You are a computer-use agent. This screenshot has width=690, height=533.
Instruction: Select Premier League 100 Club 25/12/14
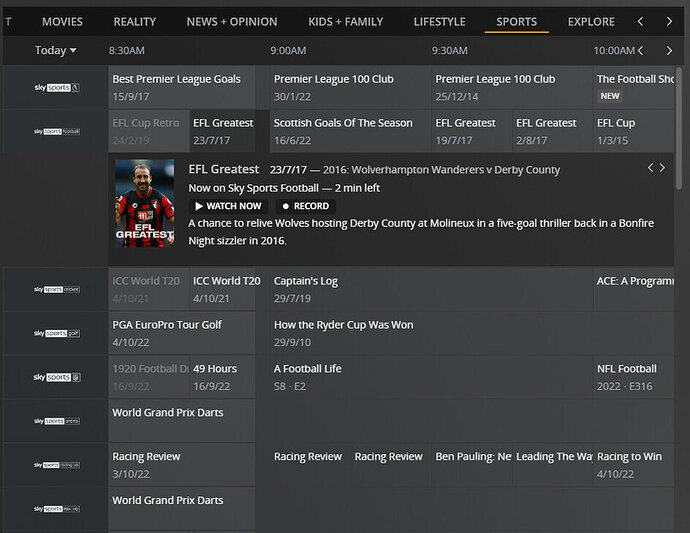[x=512, y=87]
